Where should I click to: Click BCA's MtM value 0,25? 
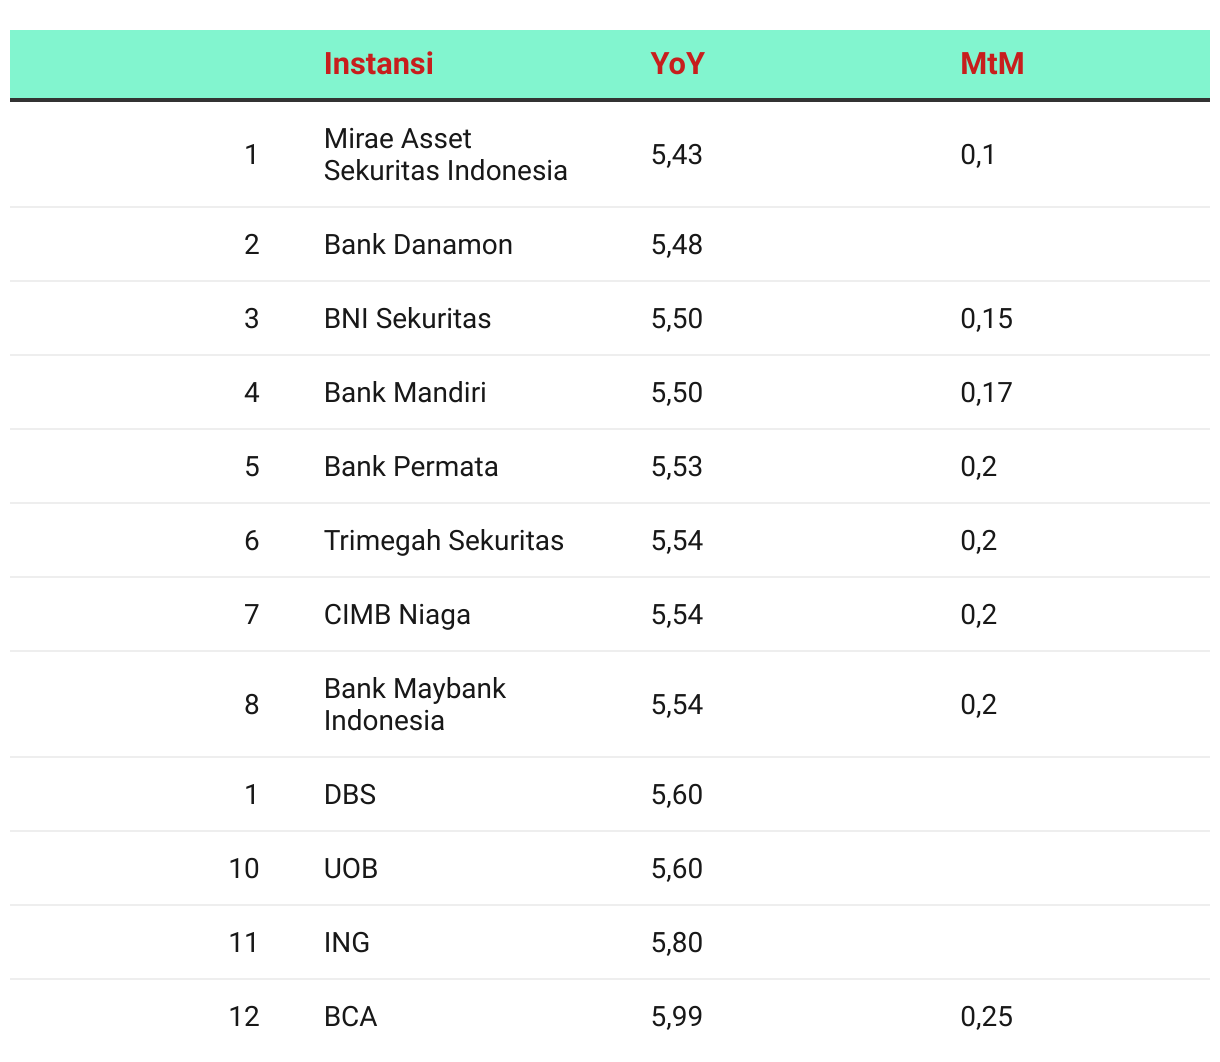[x=986, y=1017]
